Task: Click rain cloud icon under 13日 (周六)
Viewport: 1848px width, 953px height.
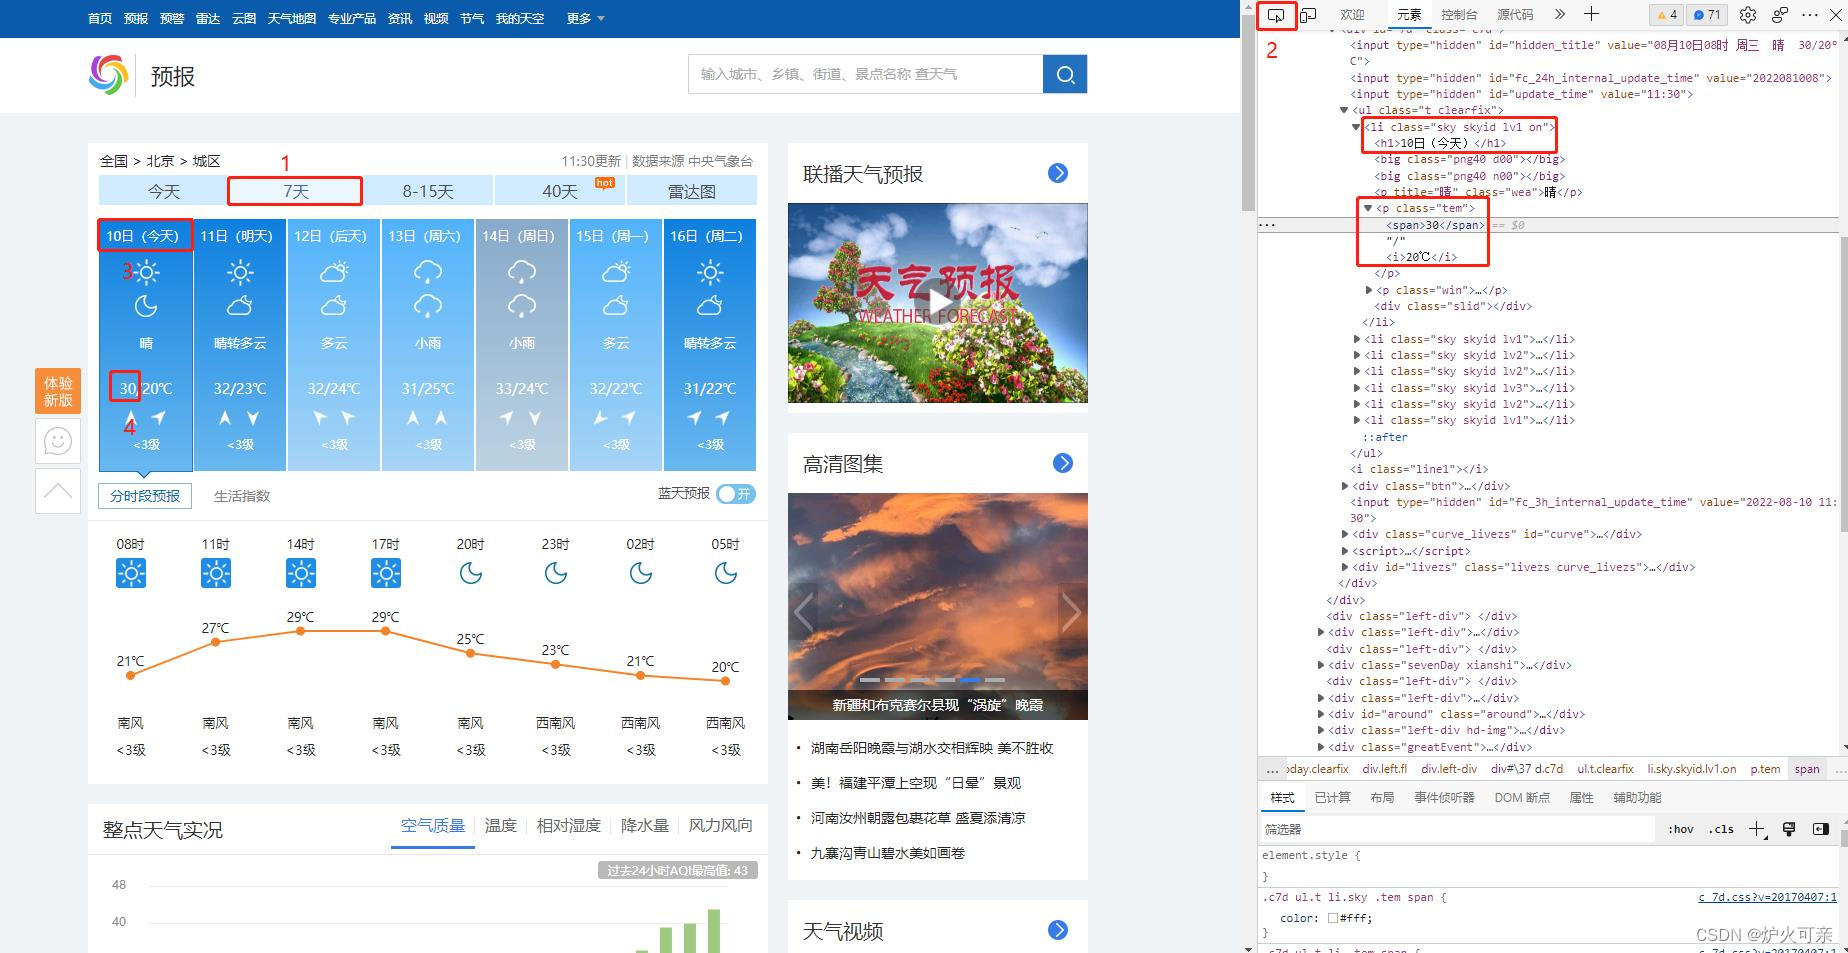Action: (428, 272)
